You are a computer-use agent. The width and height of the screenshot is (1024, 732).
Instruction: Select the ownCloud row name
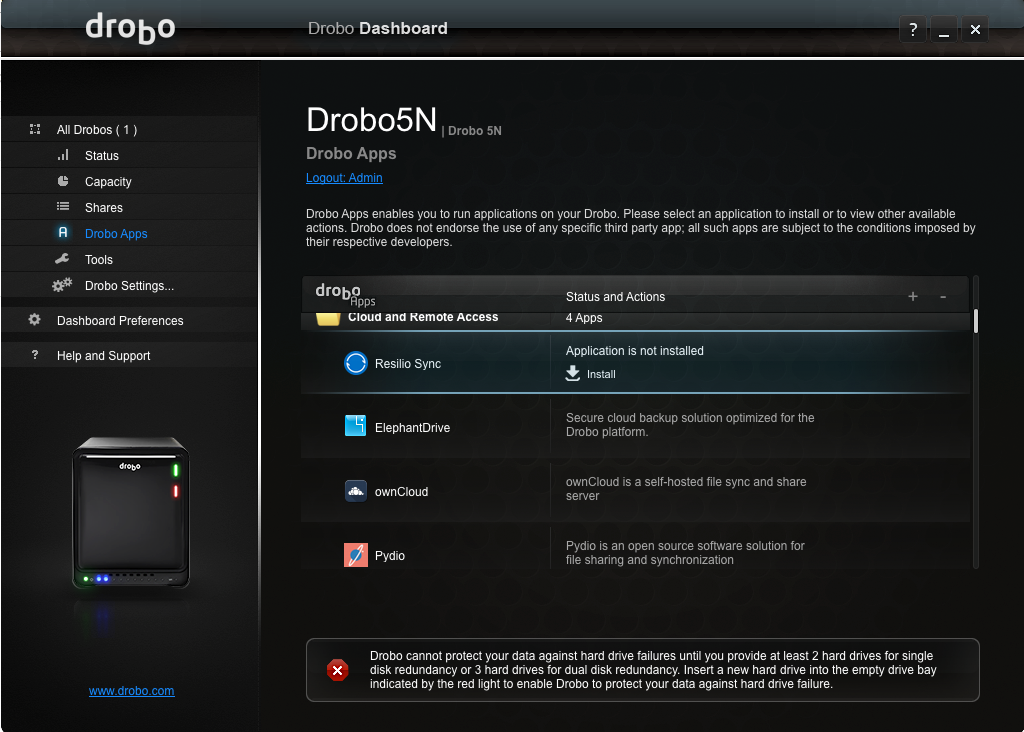401,492
